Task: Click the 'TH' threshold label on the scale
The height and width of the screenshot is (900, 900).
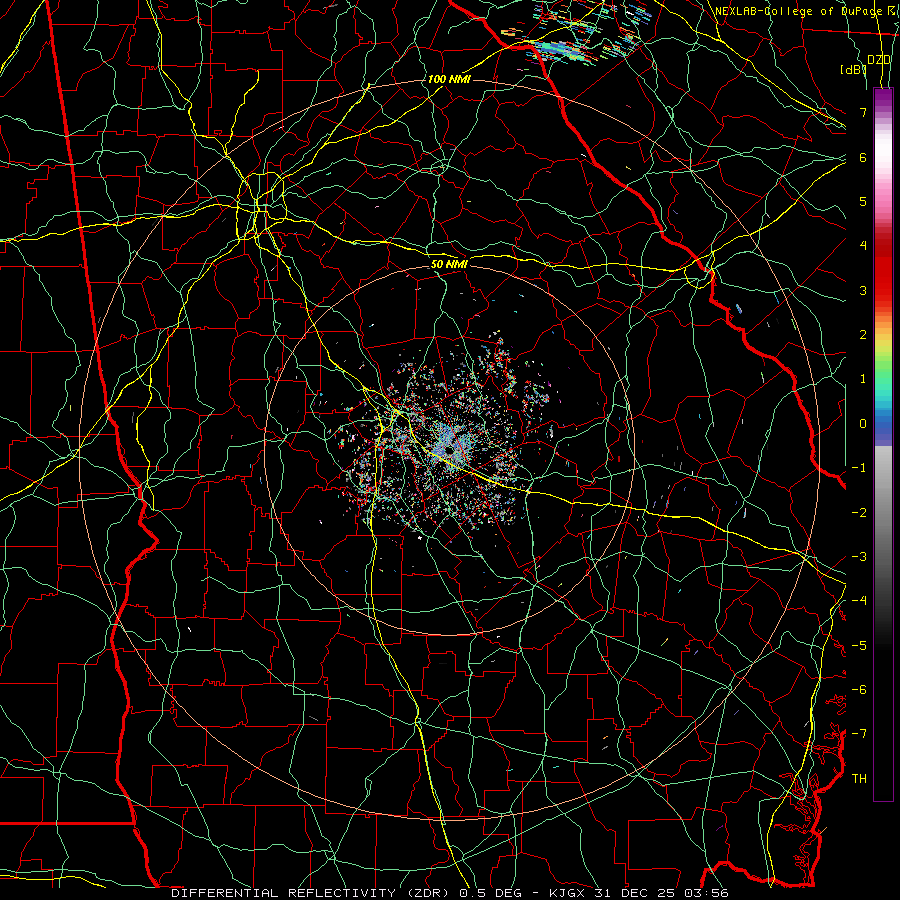Action: [859, 779]
